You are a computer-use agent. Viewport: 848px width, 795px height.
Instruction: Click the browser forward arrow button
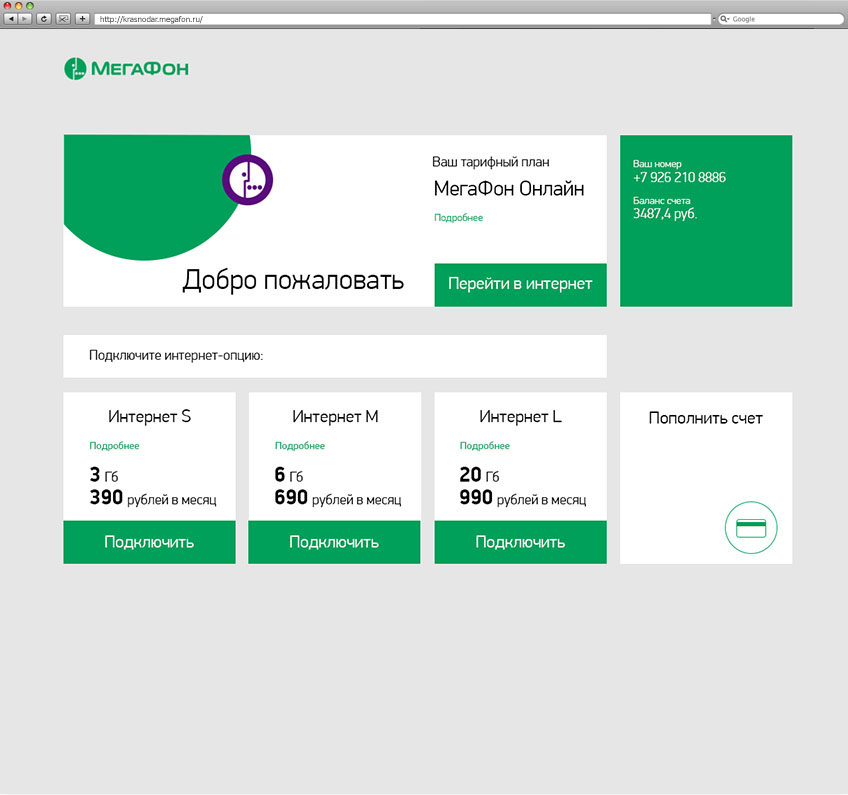pos(25,19)
